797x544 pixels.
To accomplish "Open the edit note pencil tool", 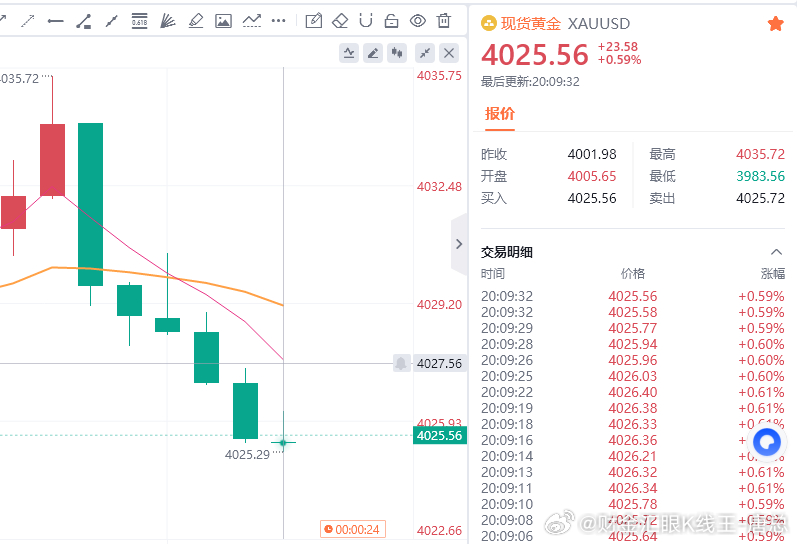I will 314,21.
